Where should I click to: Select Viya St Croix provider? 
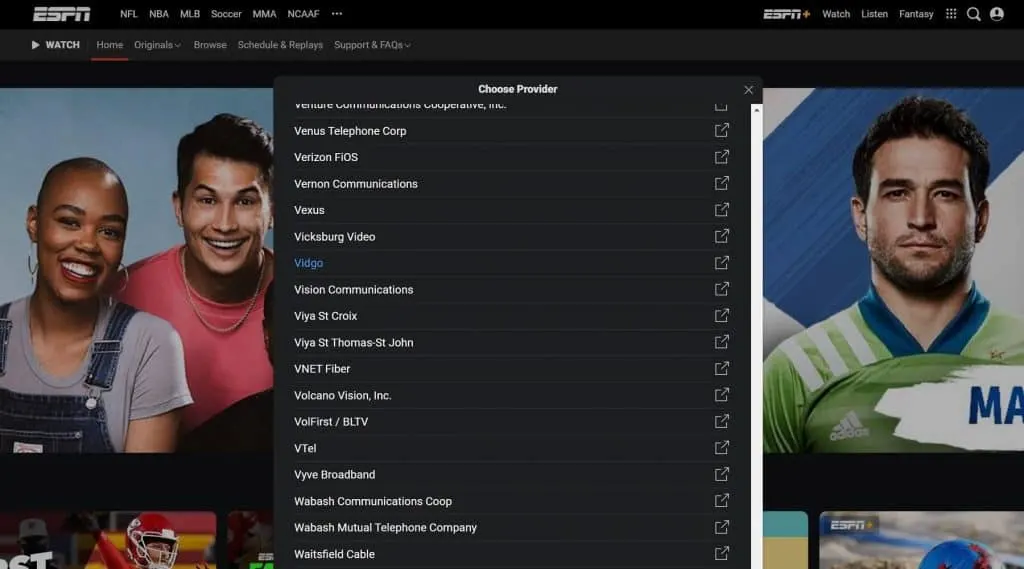pyautogui.click(x=325, y=316)
